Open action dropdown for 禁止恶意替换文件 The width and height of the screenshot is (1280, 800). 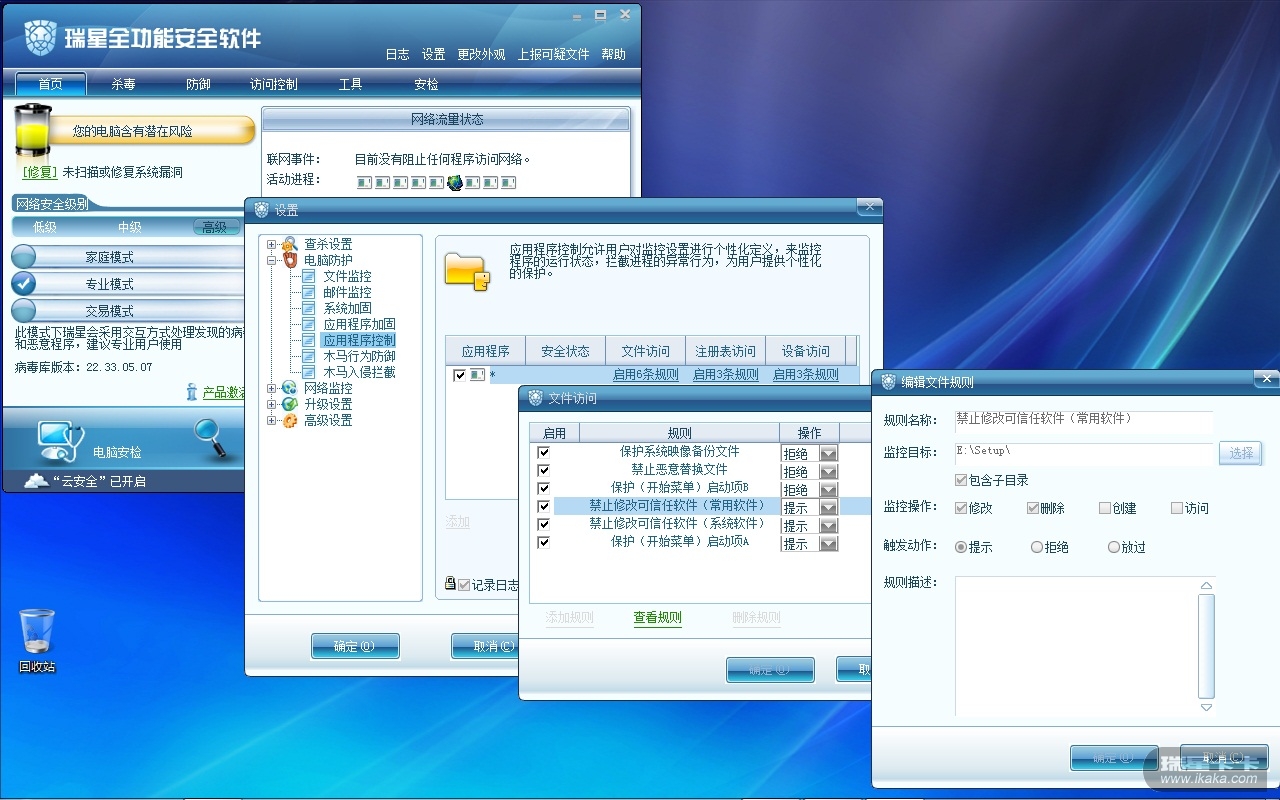828,471
